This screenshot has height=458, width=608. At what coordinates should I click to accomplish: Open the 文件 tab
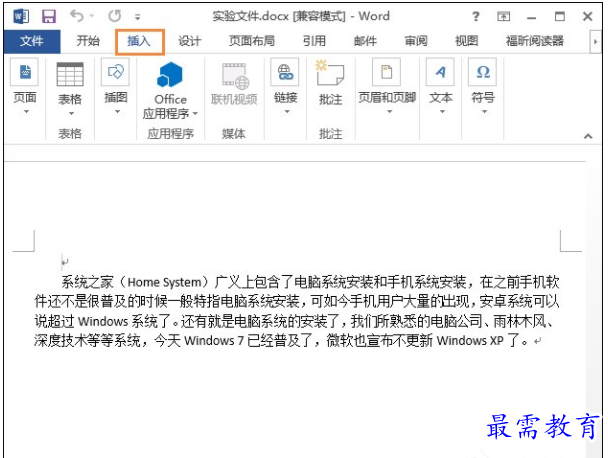tap(32, 41)
